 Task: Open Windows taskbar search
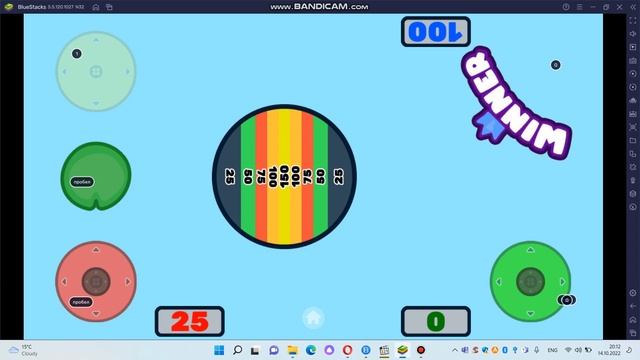(237, 350)
